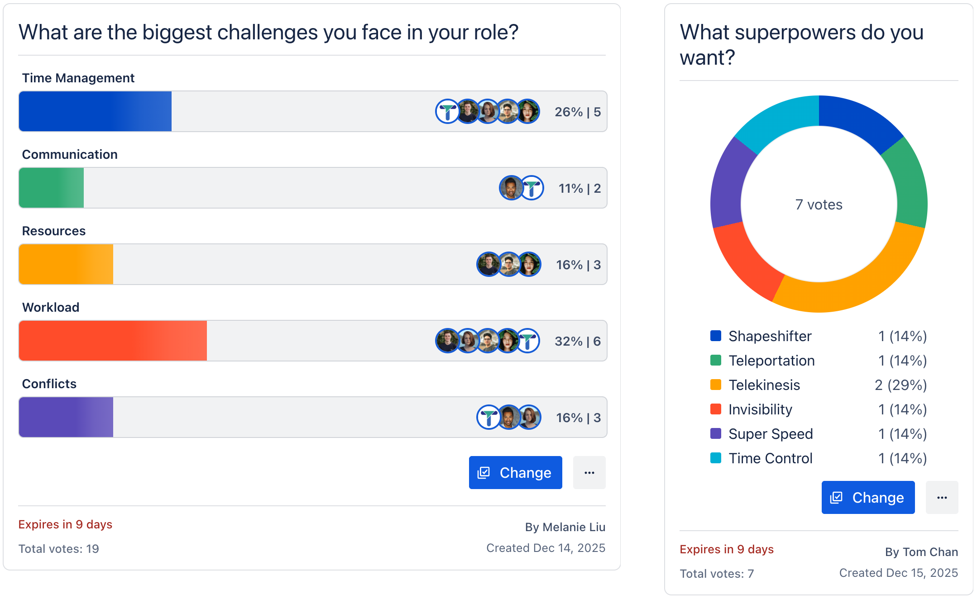977x599 pixels.
Task: Open more options menu in superpowers poll
Action: coord(942,498)
